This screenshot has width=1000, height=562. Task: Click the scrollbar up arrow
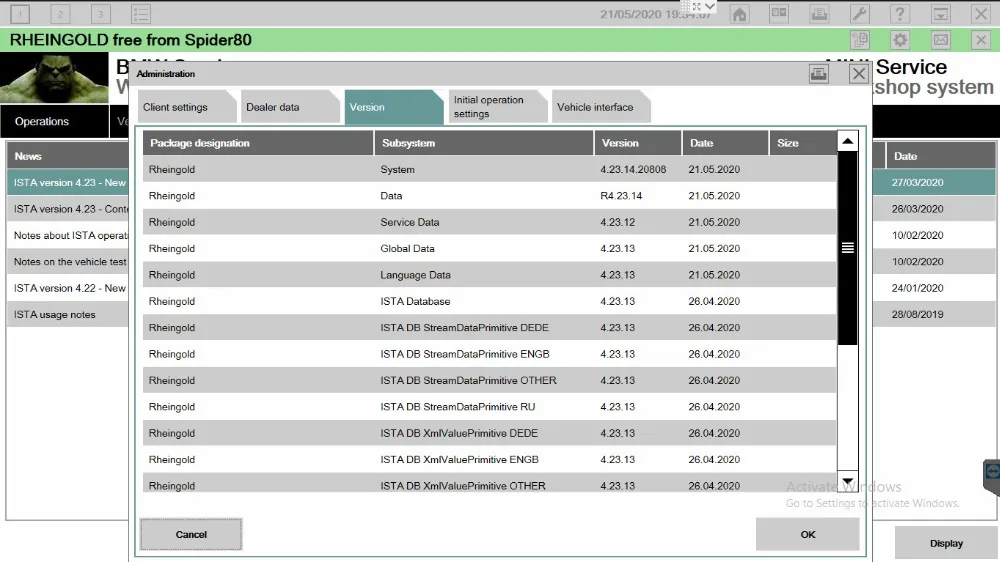(x=848, y=141)
